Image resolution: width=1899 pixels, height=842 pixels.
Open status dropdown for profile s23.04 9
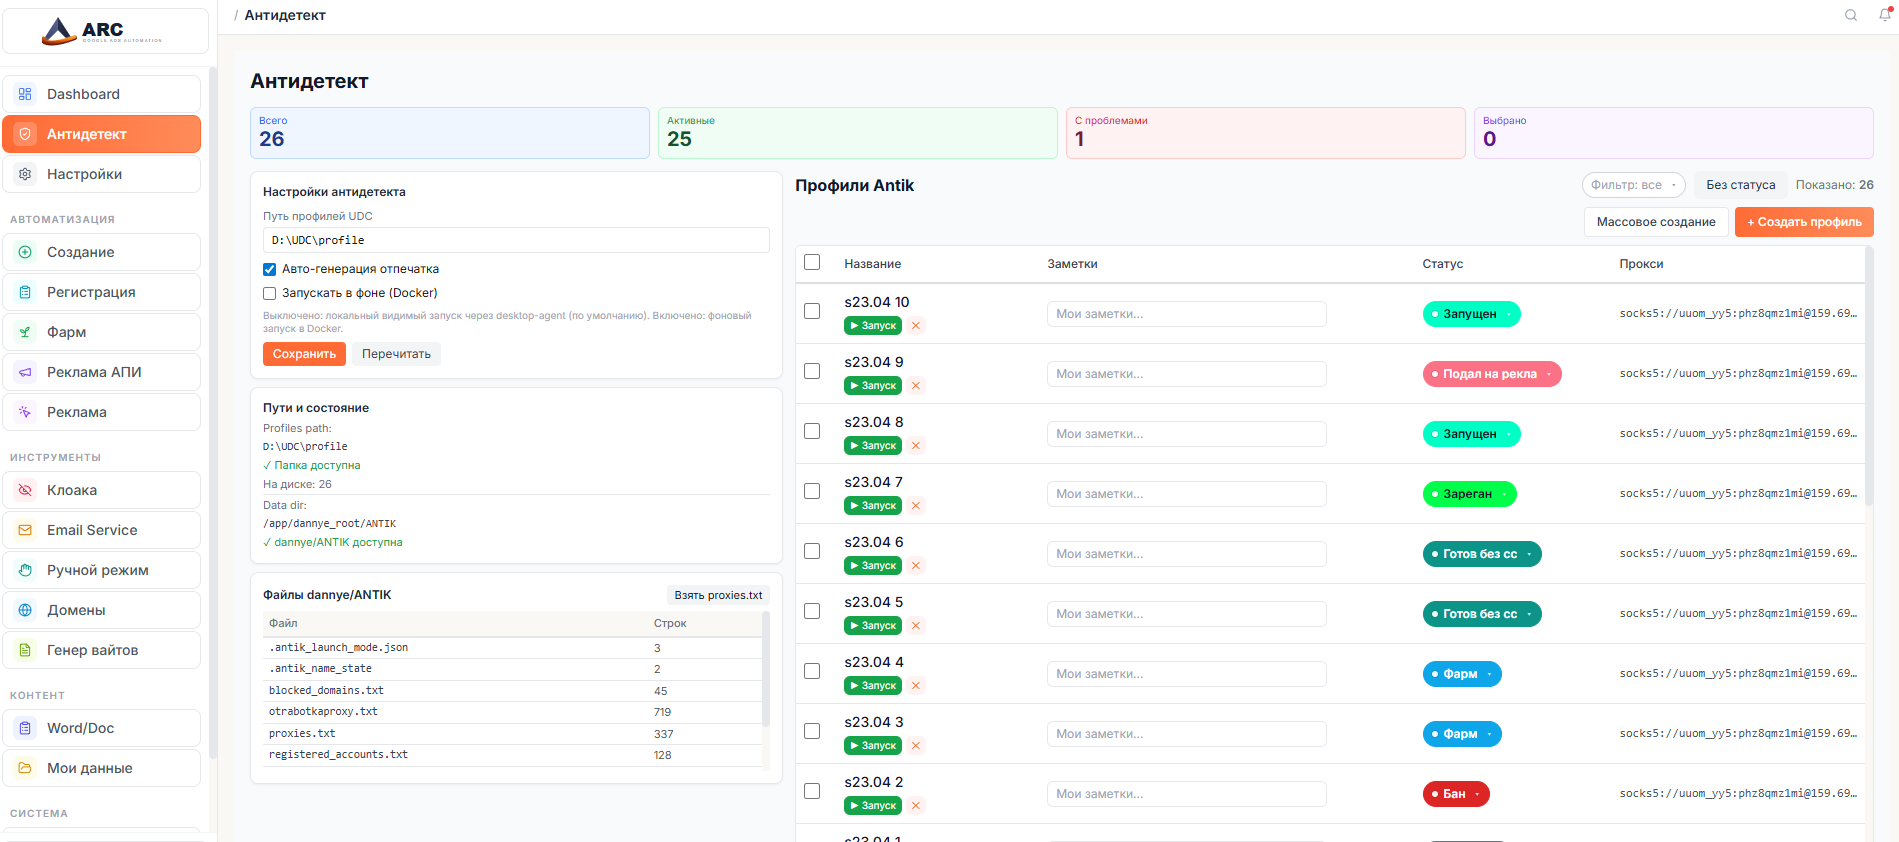click(x=1491, y=374)
